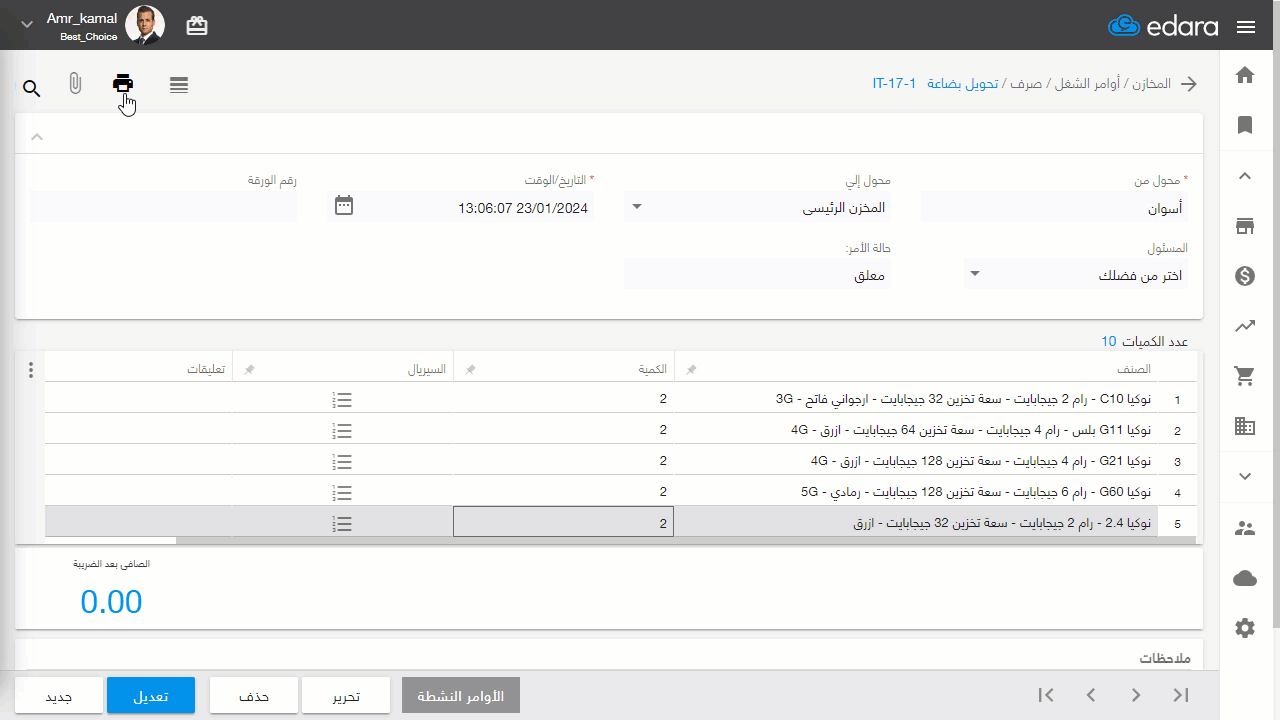Open the building sidebar icon

1245,426
